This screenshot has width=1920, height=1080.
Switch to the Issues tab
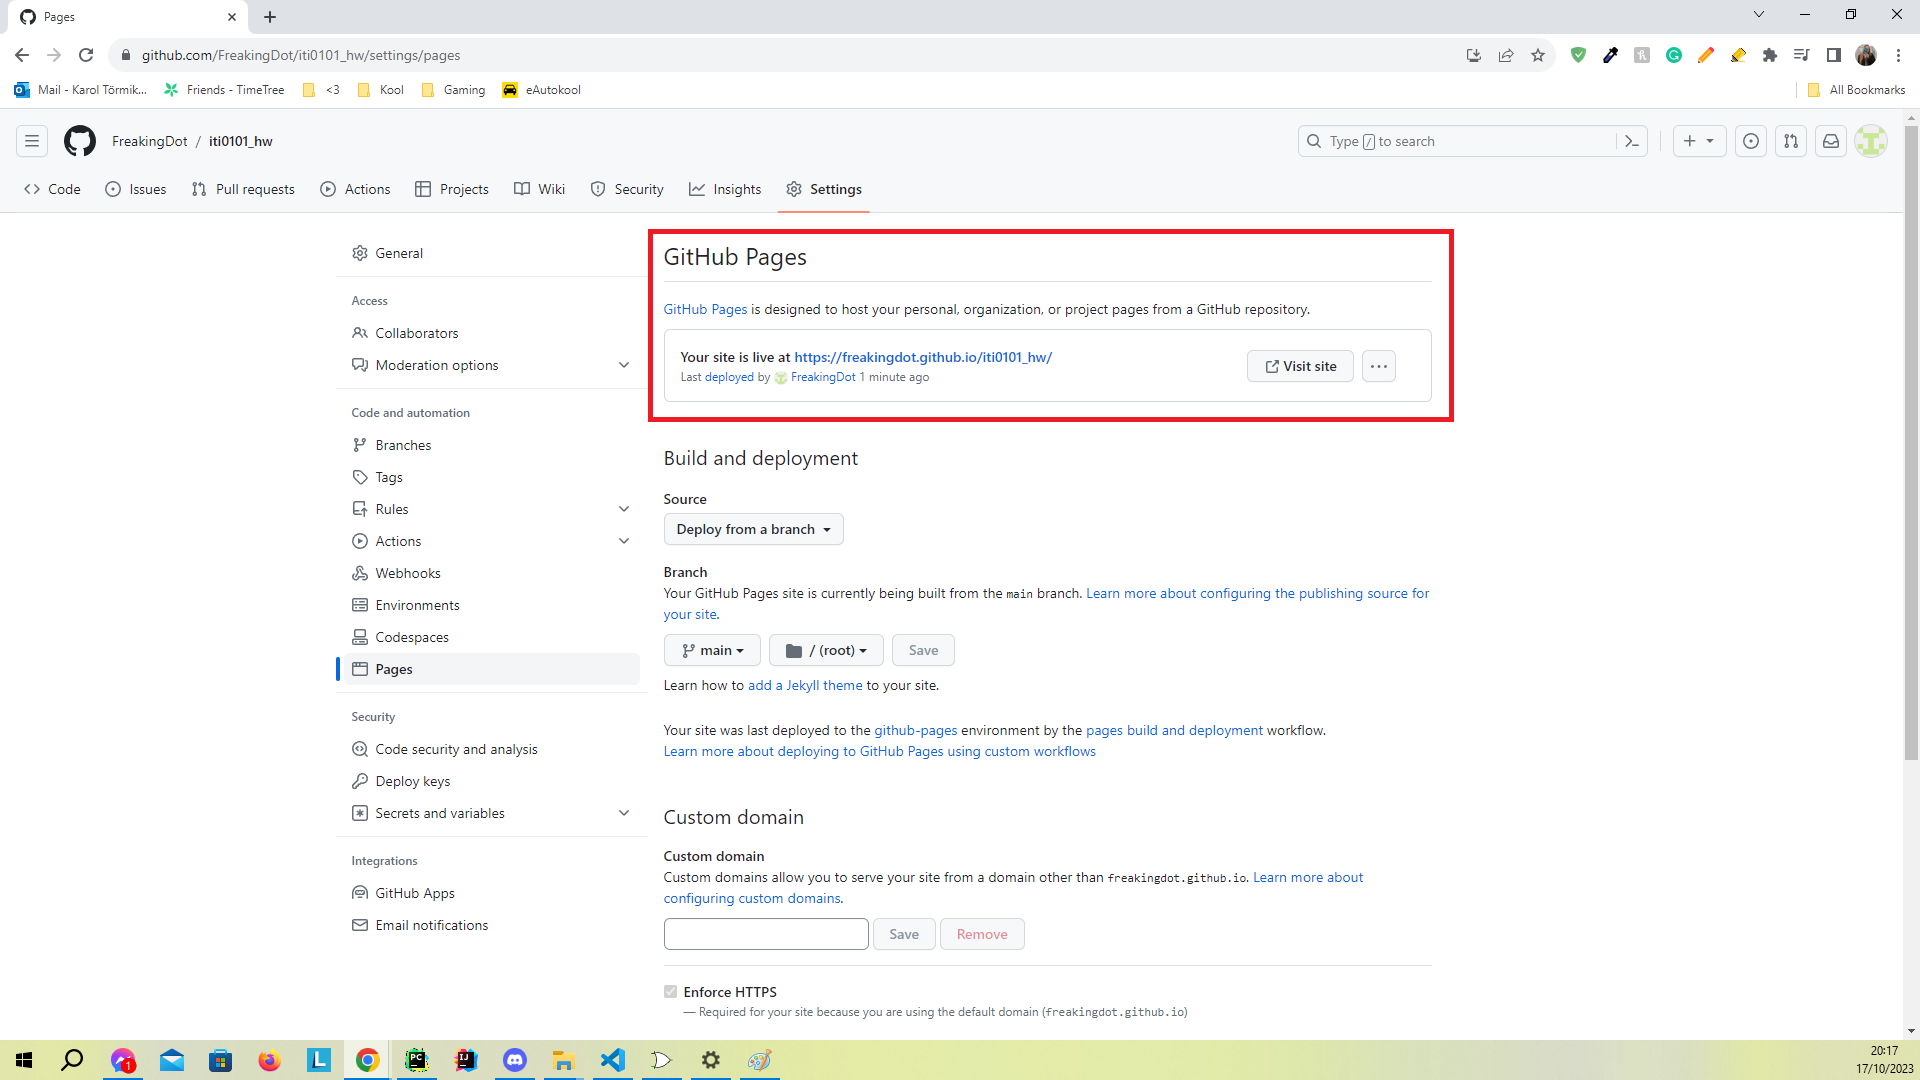click(x=136, y=189)
